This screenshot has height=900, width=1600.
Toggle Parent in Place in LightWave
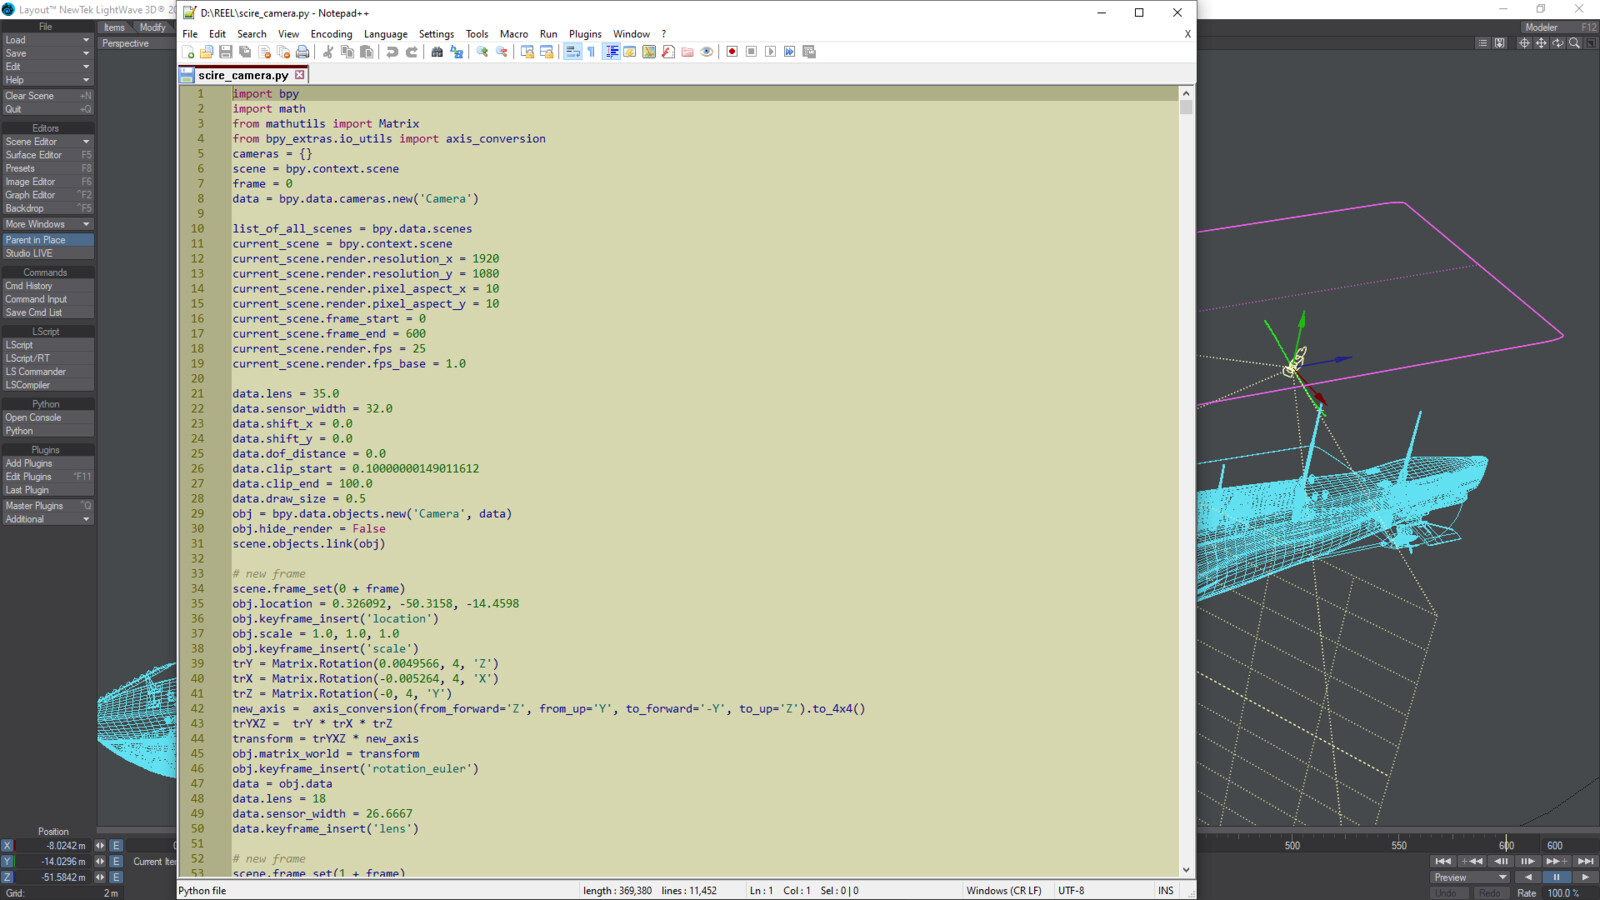click(x=47, y=240)
